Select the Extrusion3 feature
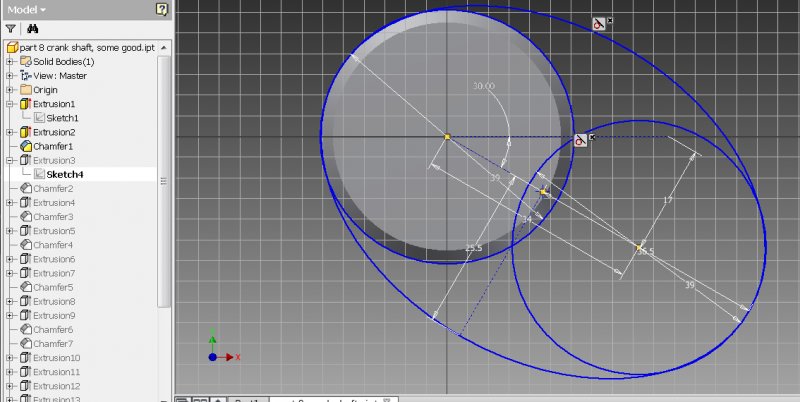Screen dimensions: 800x402 coord(54,160)
